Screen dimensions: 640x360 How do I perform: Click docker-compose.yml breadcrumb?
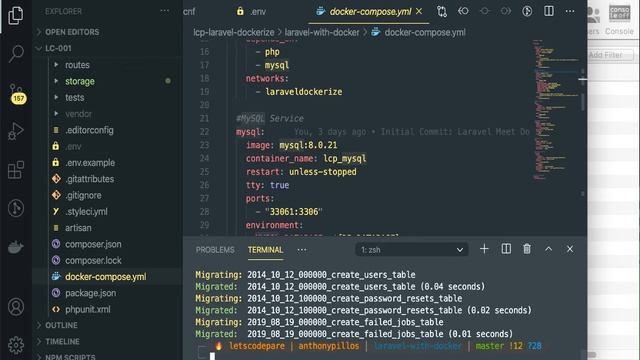(x=424, y=32)
